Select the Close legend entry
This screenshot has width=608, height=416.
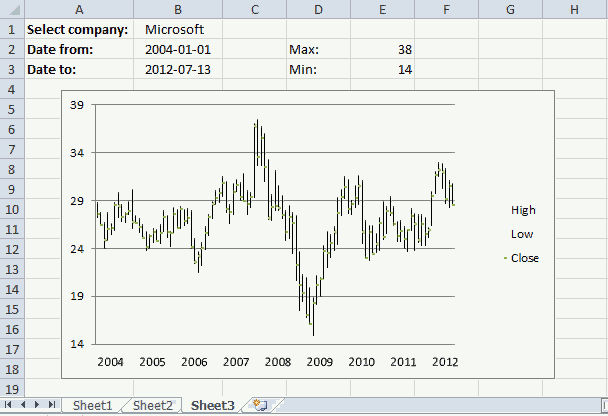522,258
